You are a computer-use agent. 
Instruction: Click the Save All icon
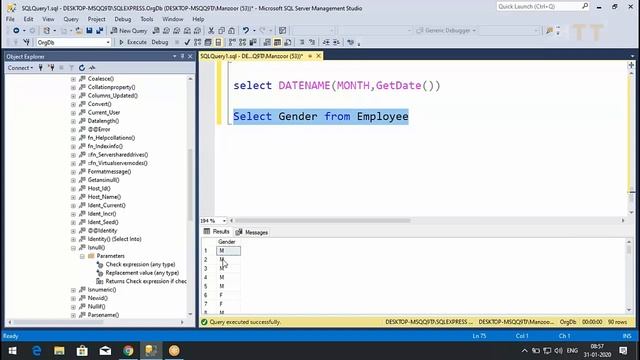100,31
